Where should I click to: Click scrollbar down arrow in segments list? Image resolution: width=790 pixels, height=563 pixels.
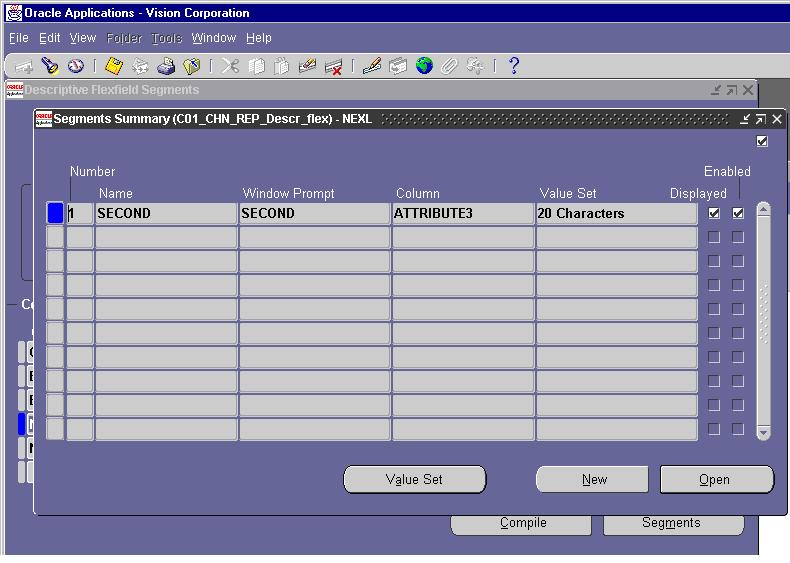click(764, 432)
